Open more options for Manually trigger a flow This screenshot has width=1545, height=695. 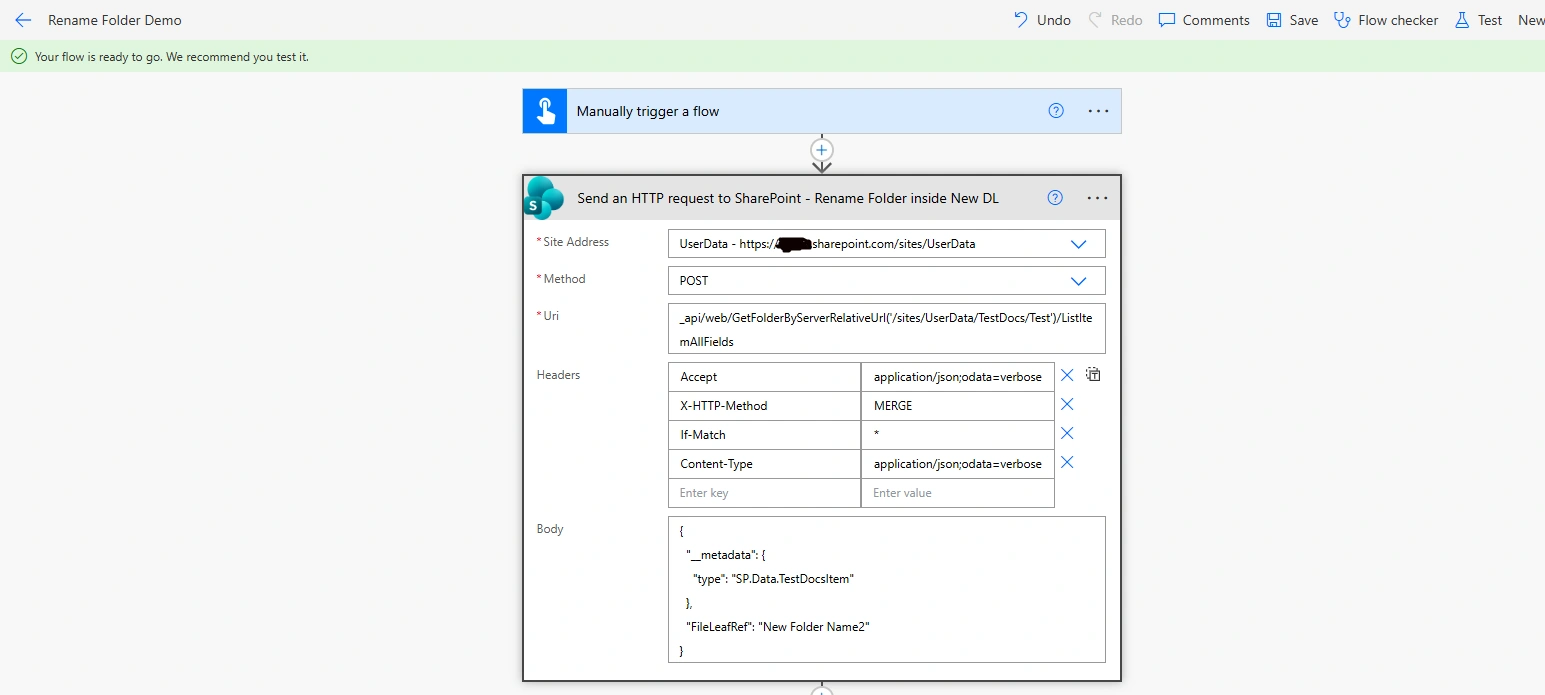coord(1098,111)
